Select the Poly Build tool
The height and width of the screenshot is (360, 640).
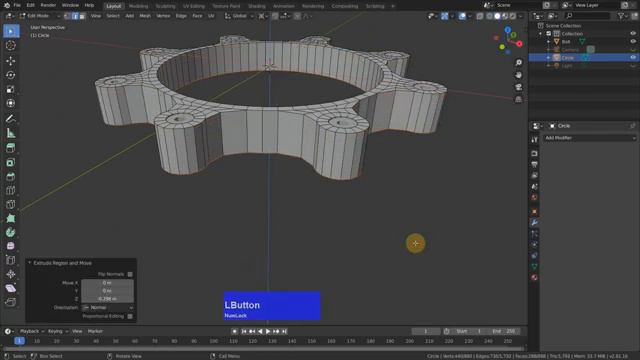coord(11,218)
